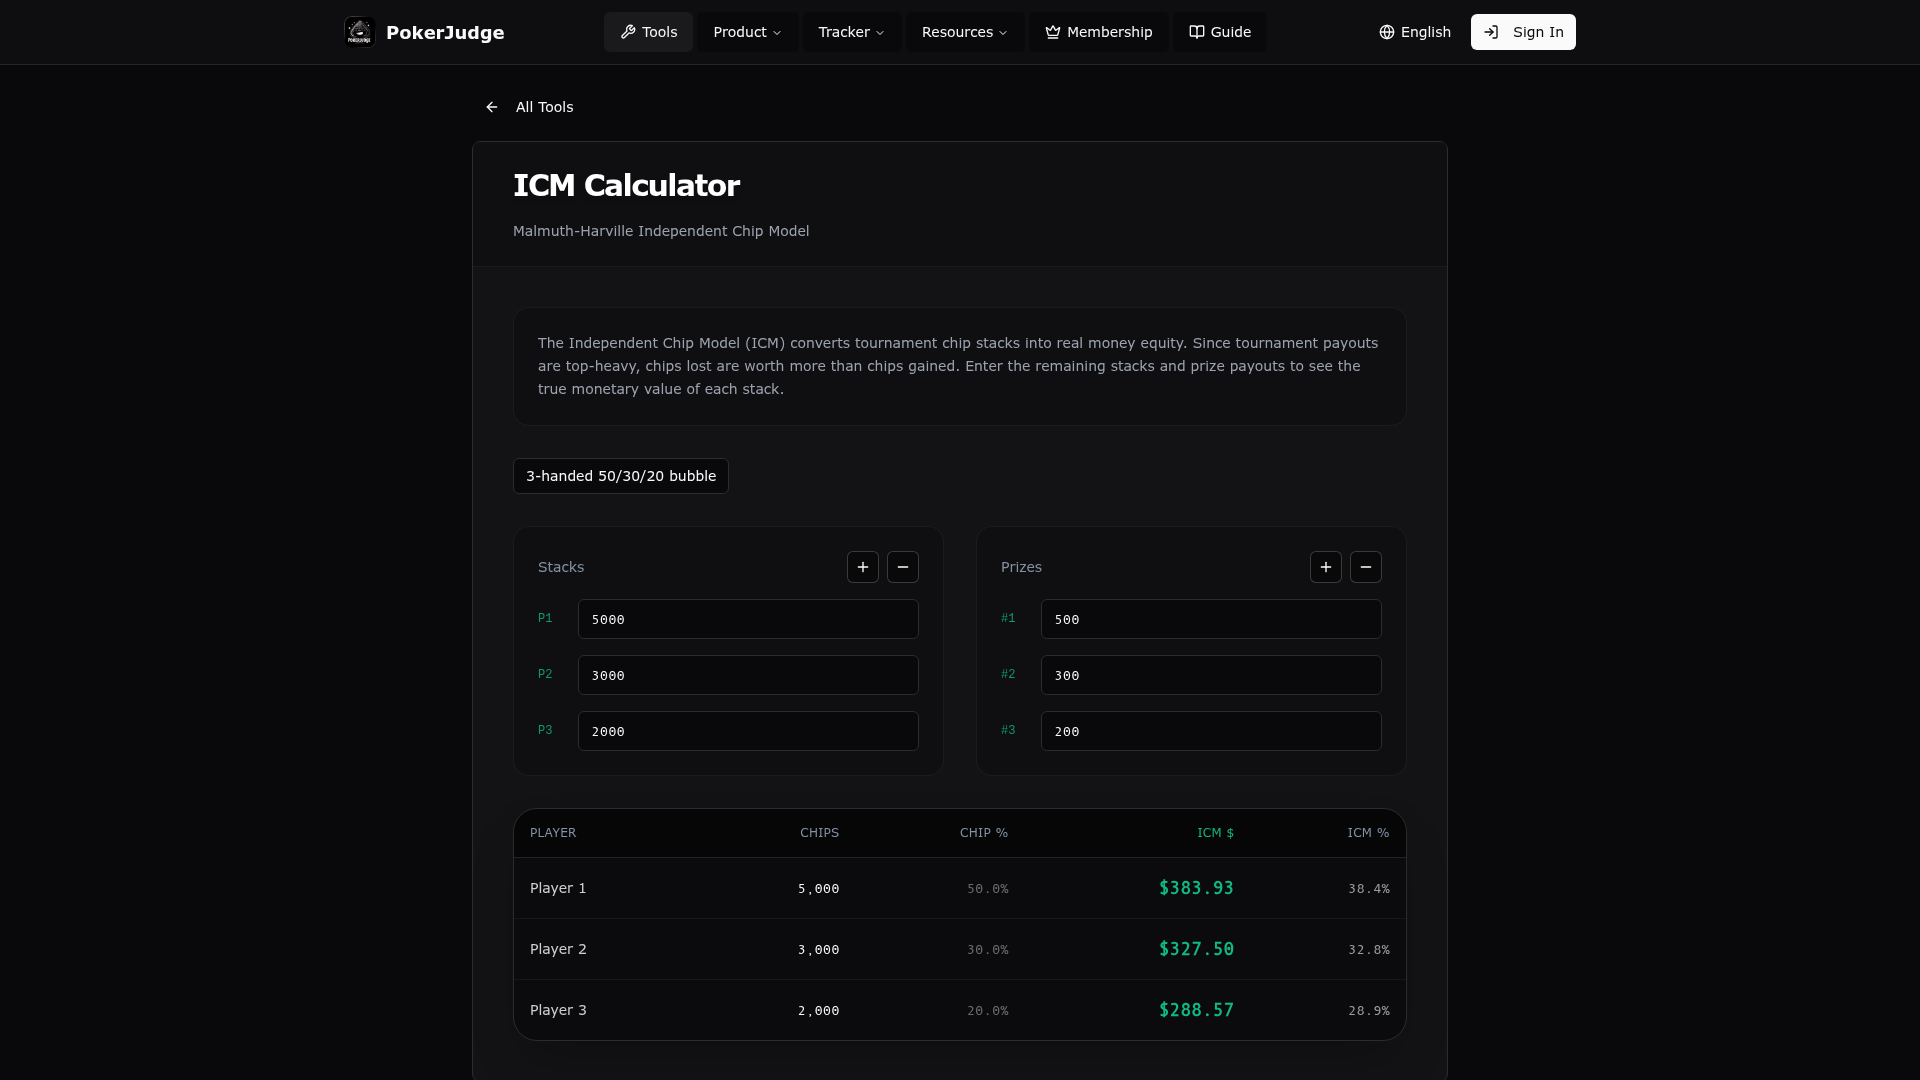Change language from English
This screenshot has width=1920, height=1080.
(1415, 32)
